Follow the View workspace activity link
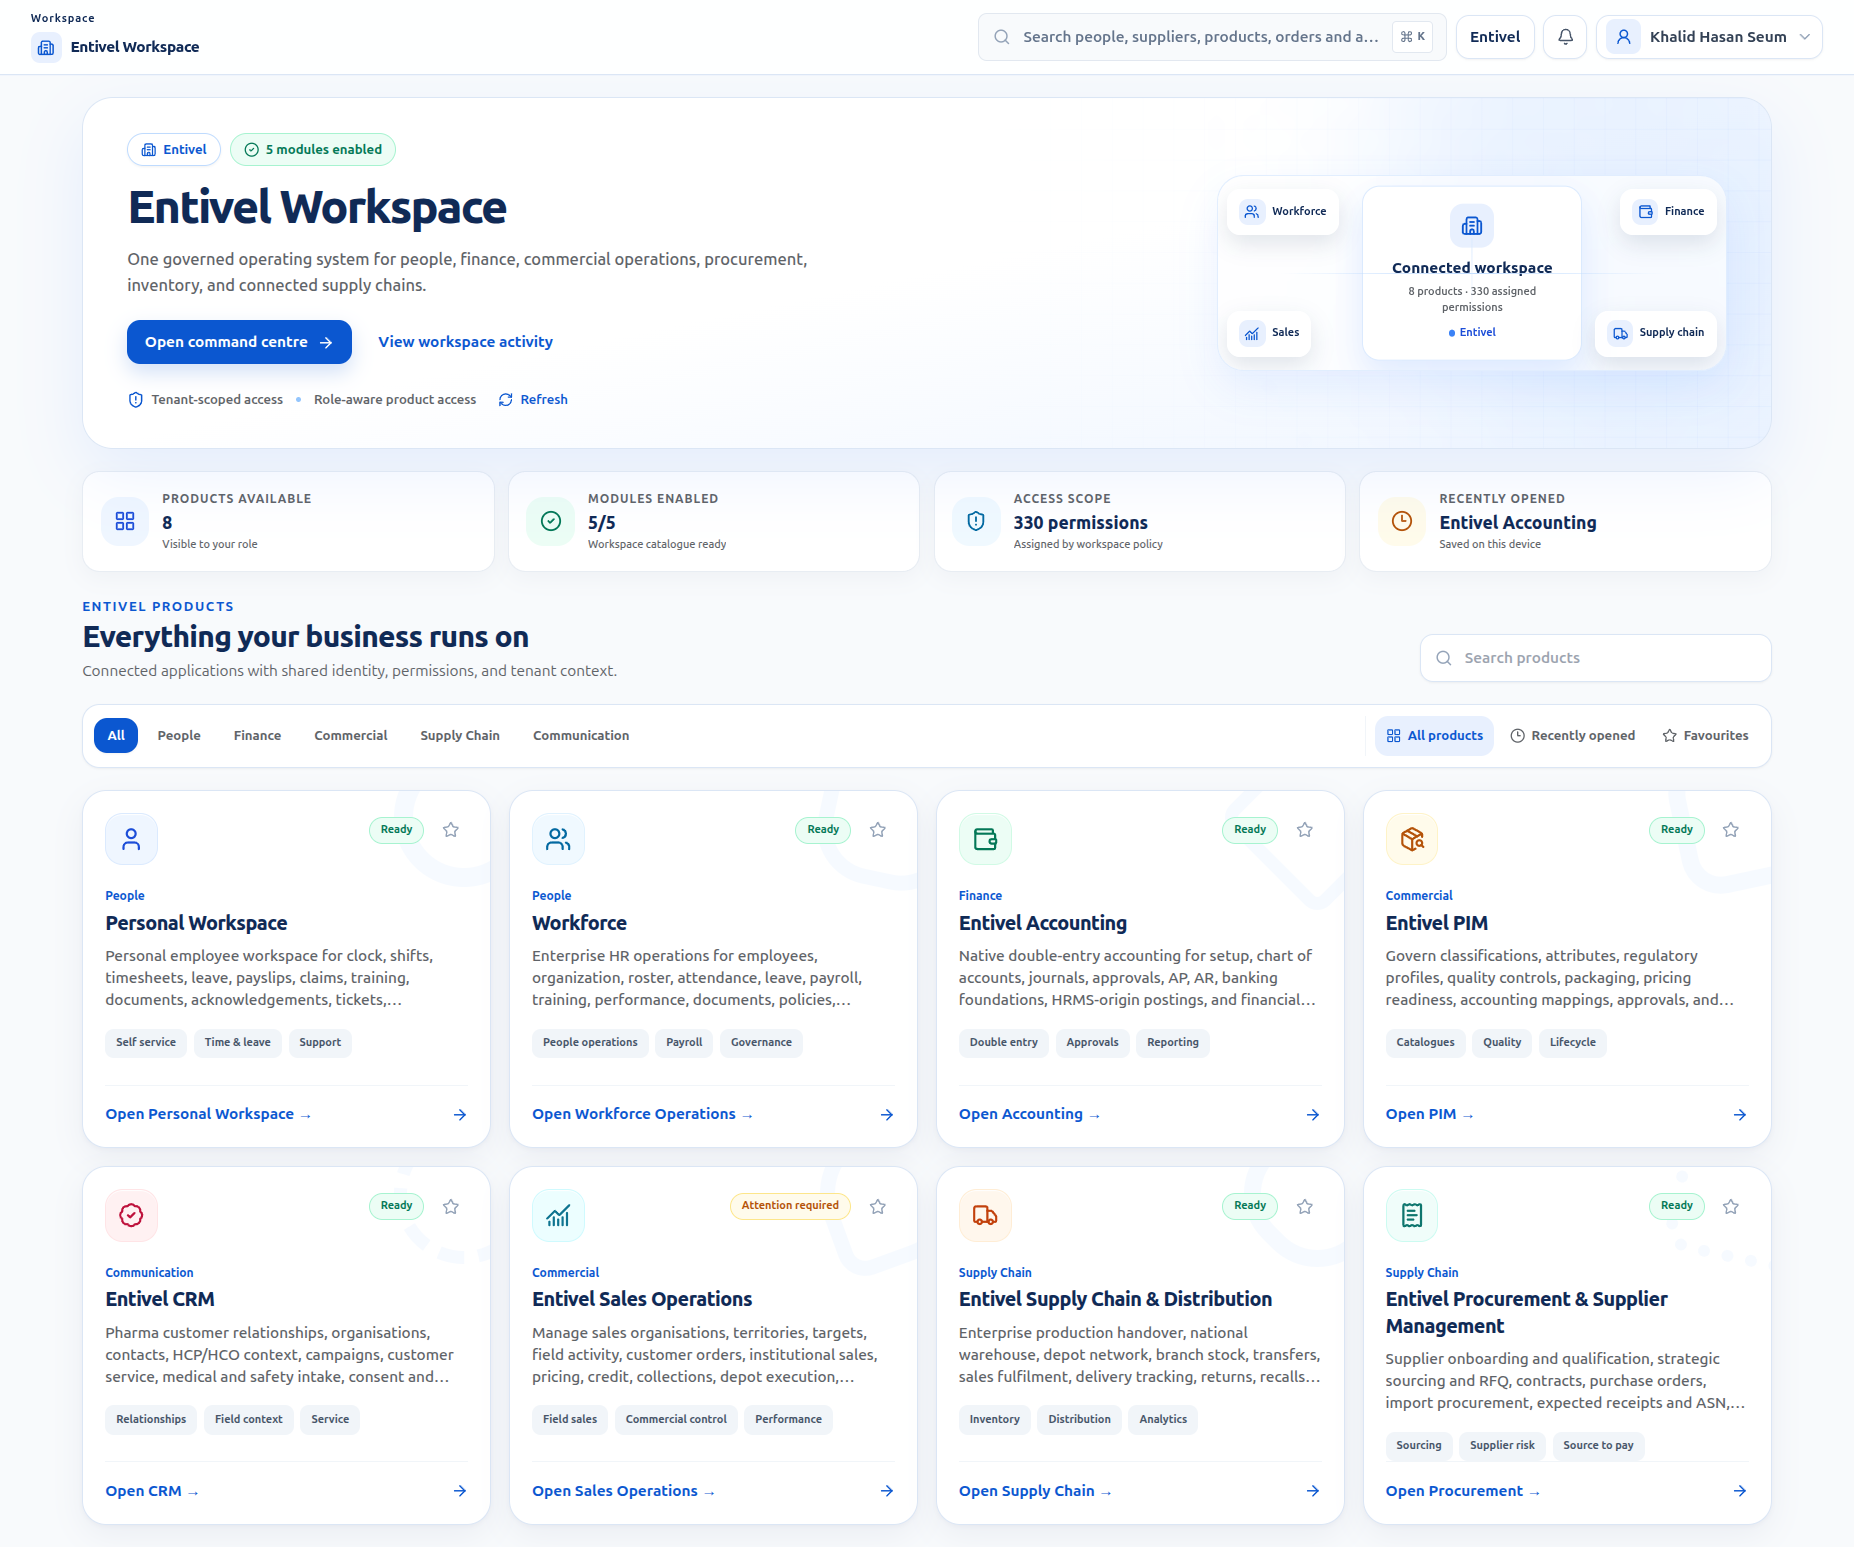This screenshot has height=1547, width=1854. click(465, 342)
